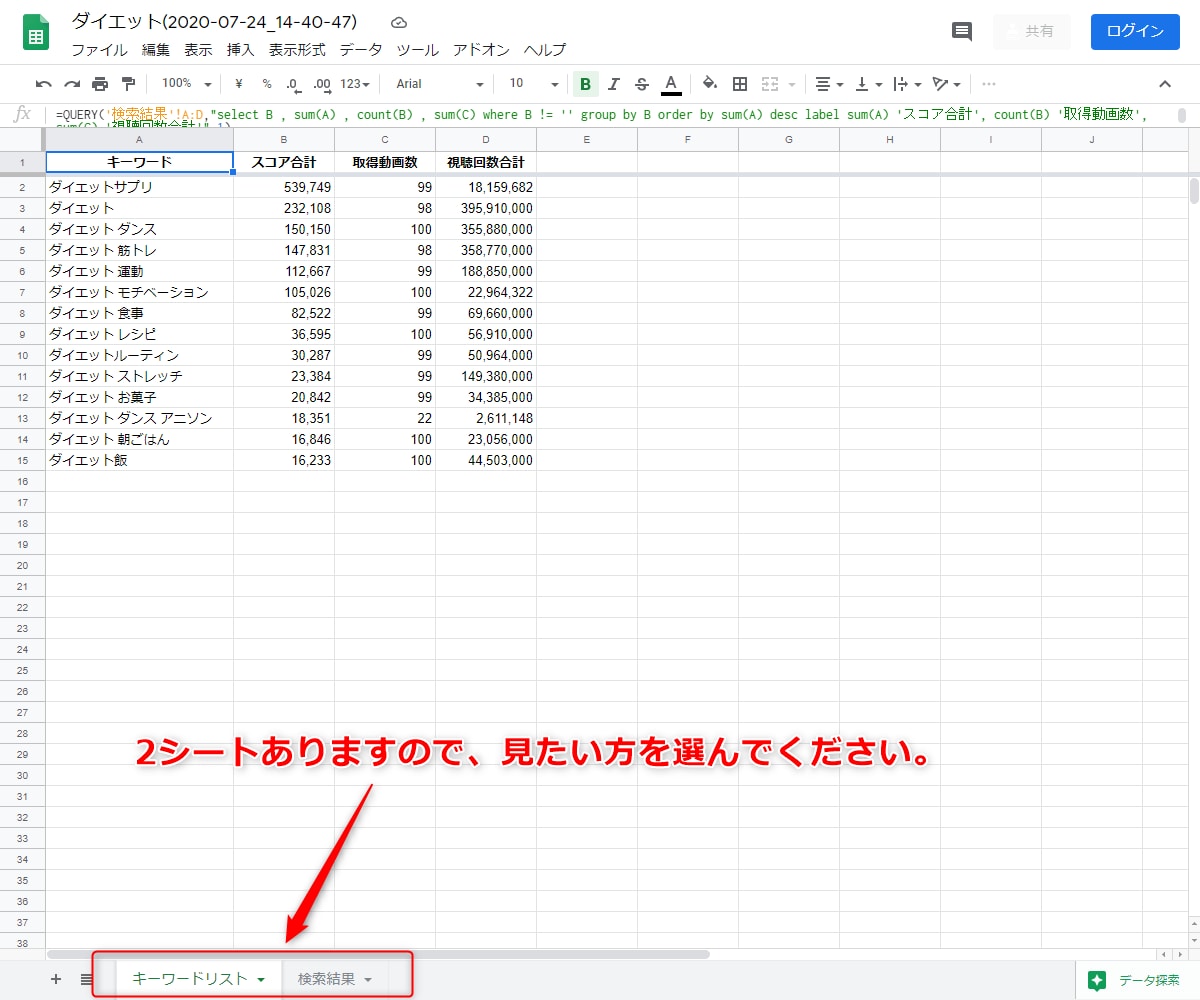1200x1000 pixels.
Task: Click the 共有 share button
Action: coord(1031,31)
